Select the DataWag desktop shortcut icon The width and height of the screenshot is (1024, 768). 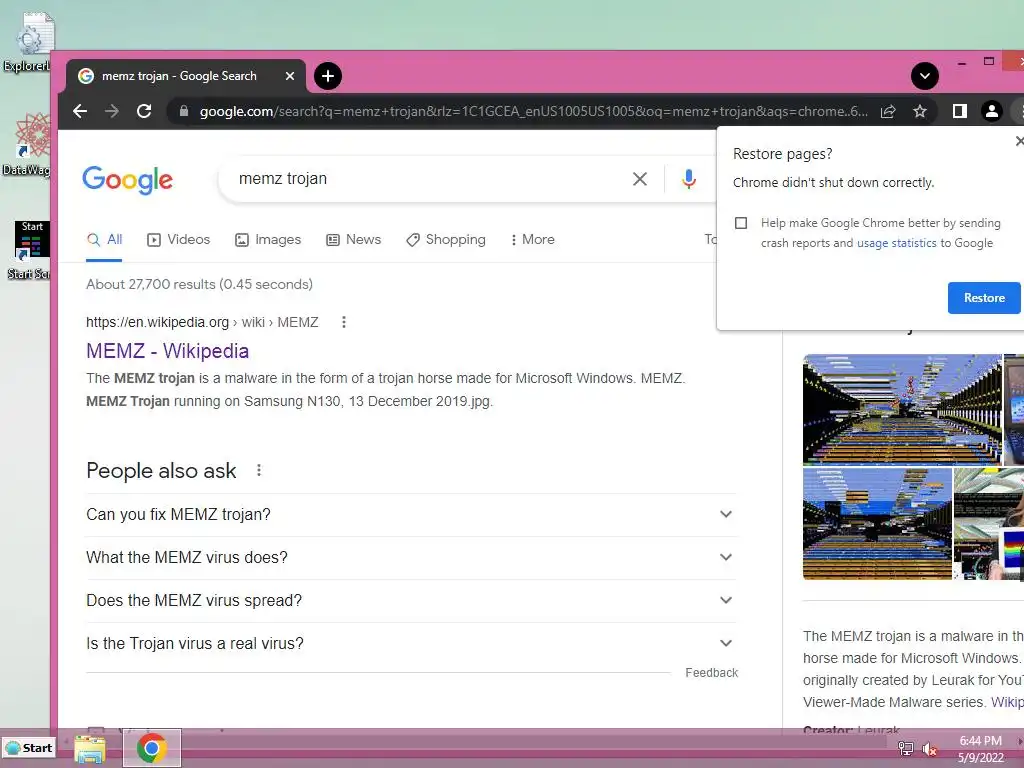point(27,145)
